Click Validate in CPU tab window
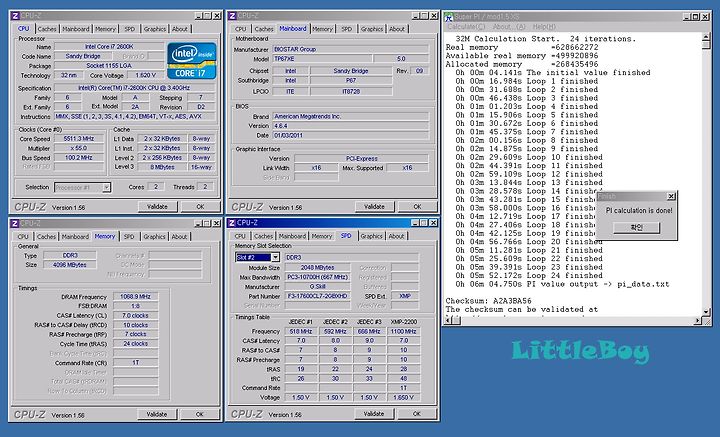The width and height of the screenshot is (720, 437). click(157, 207)
